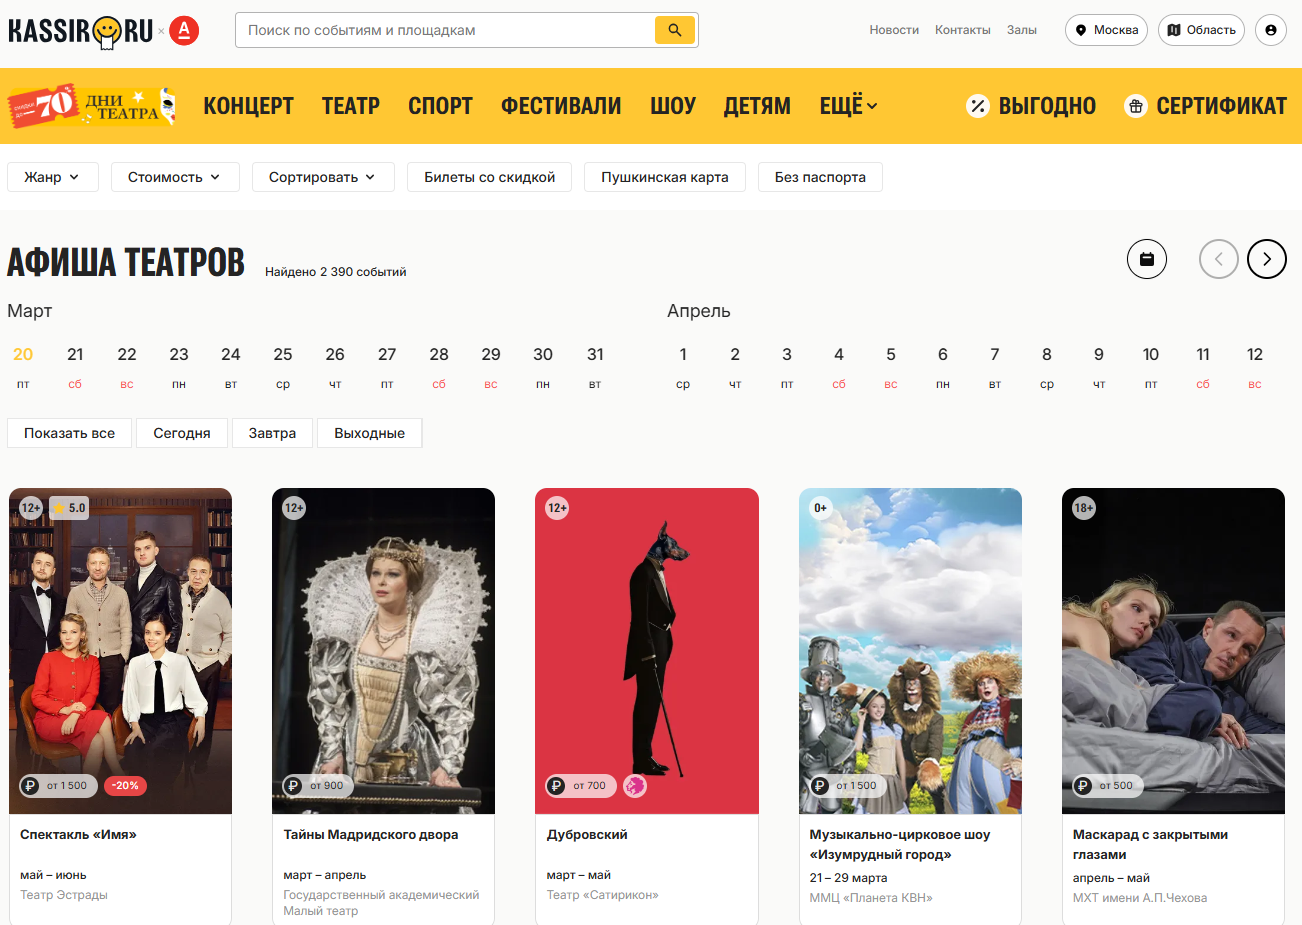Screen dimensions: 1302x925
Task: Open the Дубровский event poster
Action: click(x=646, y=650)
